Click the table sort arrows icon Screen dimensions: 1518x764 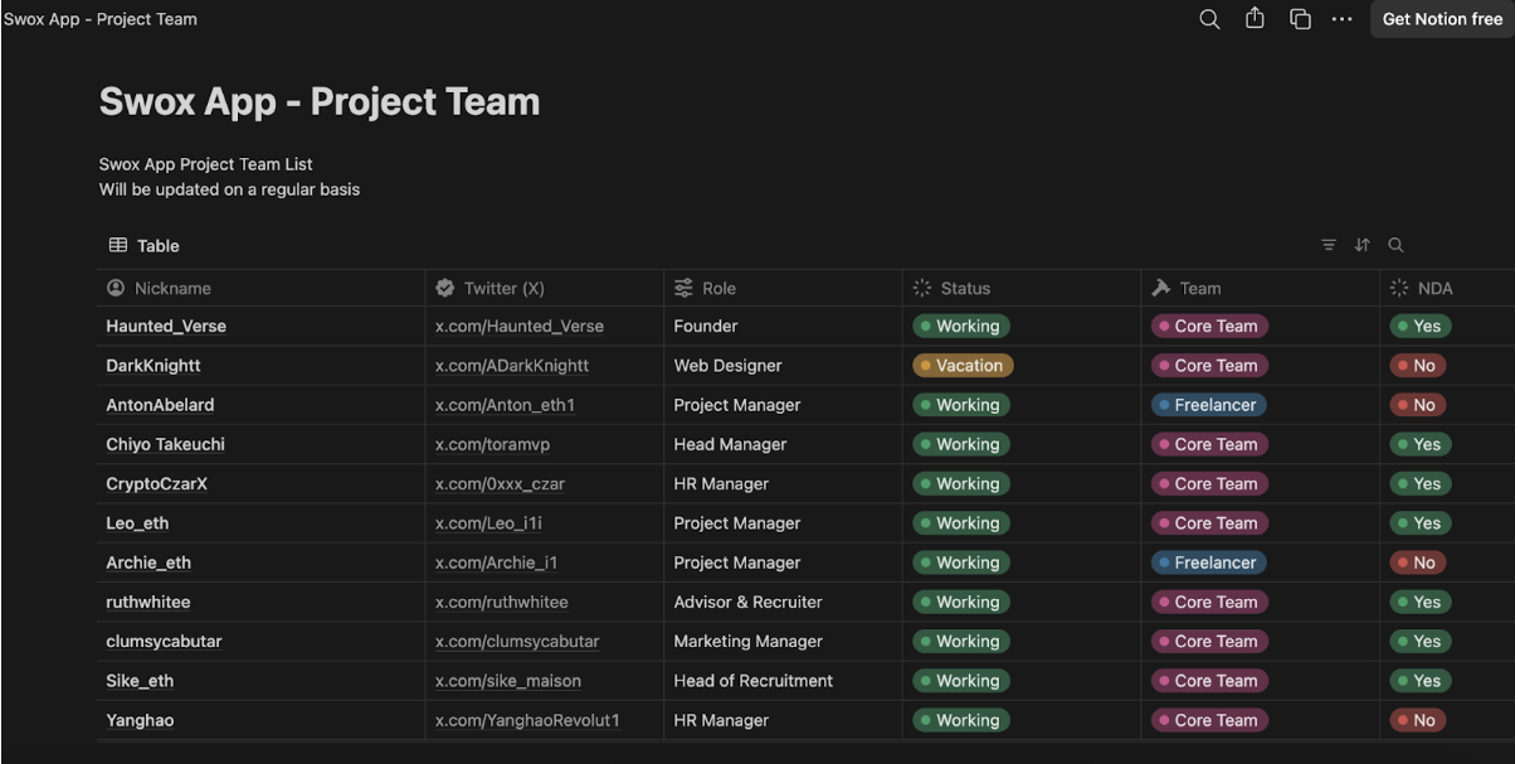[x=1362, y=245]
